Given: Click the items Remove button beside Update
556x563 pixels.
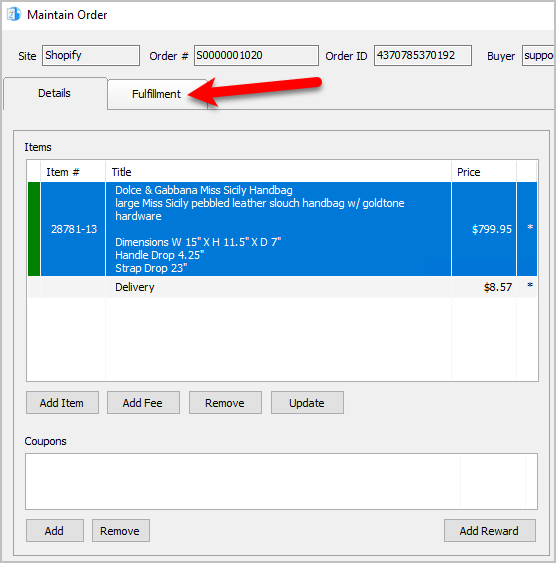Looking at the screenshot, I should click(x=225, y=403).
